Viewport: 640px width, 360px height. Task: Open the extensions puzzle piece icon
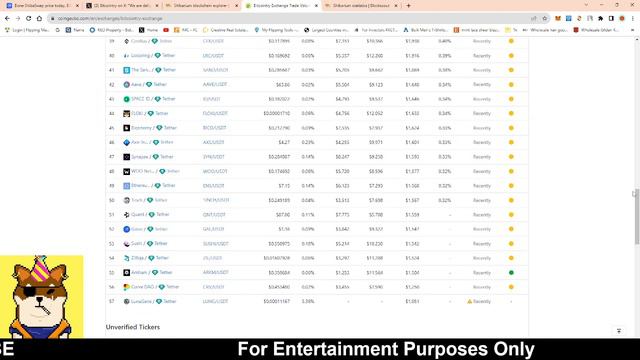600,18
